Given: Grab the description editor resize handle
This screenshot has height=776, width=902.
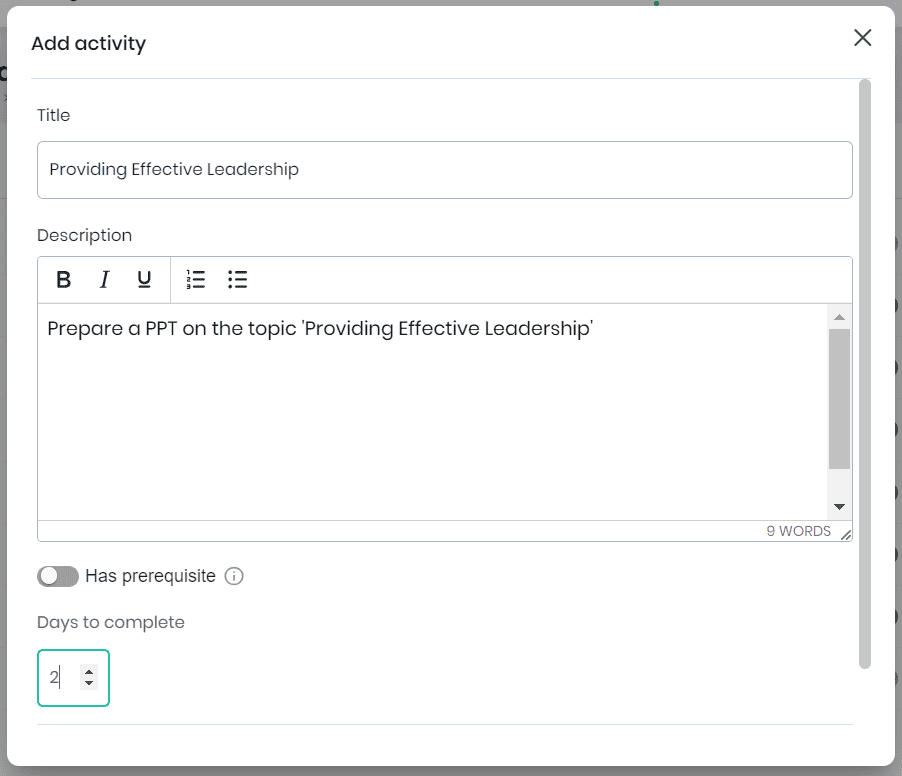Looking at the screenshot, I should (846, 535).
